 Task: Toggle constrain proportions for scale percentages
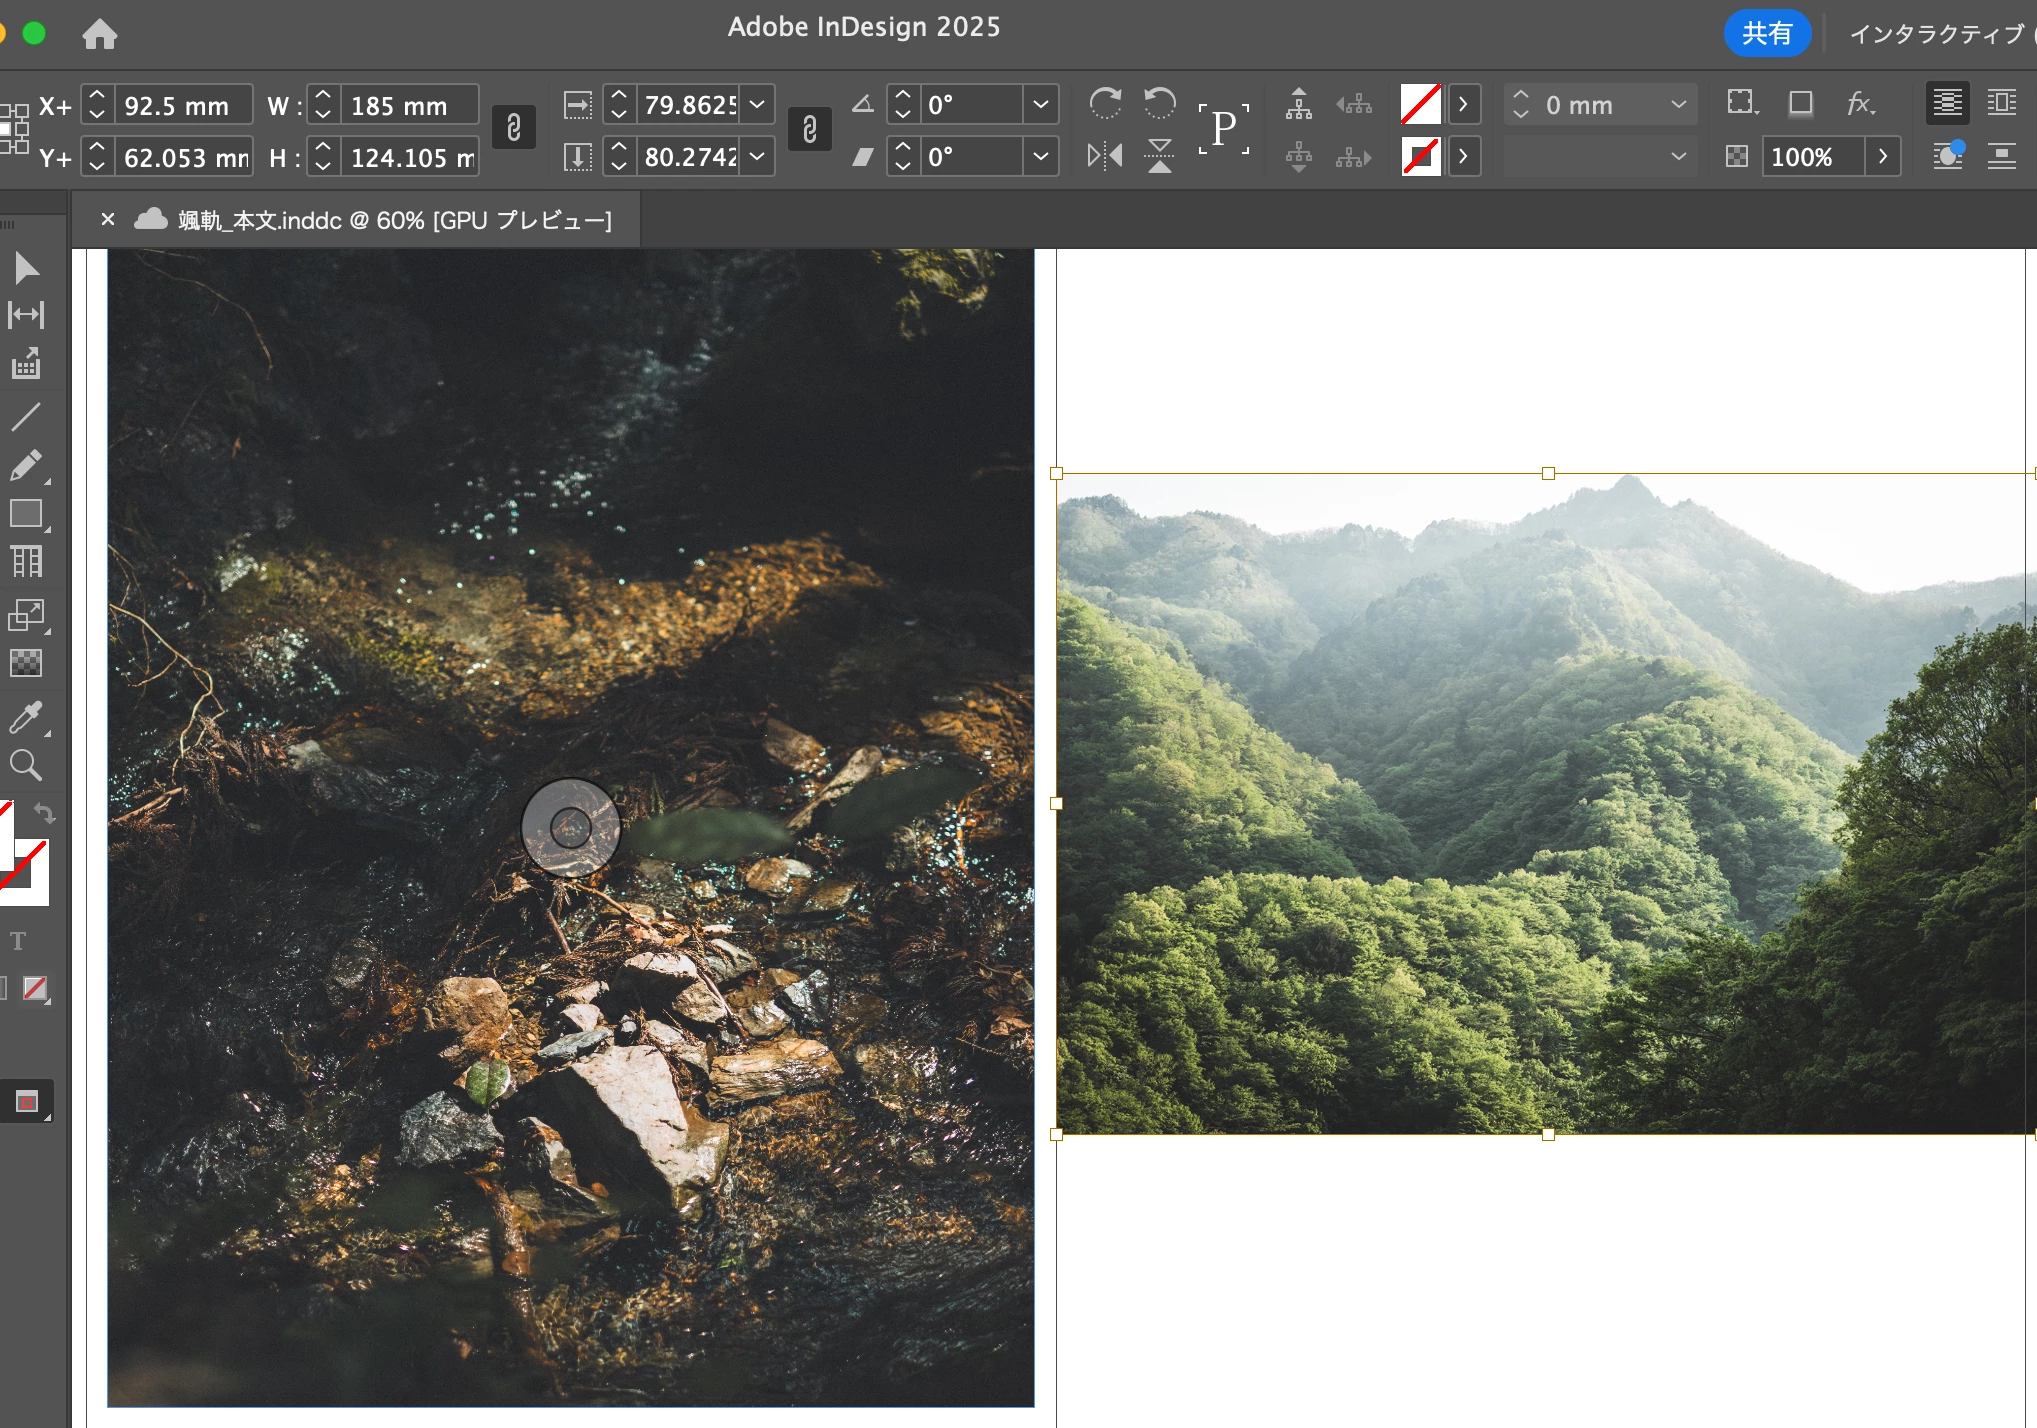pyautogui.click(x=810, y=128)
